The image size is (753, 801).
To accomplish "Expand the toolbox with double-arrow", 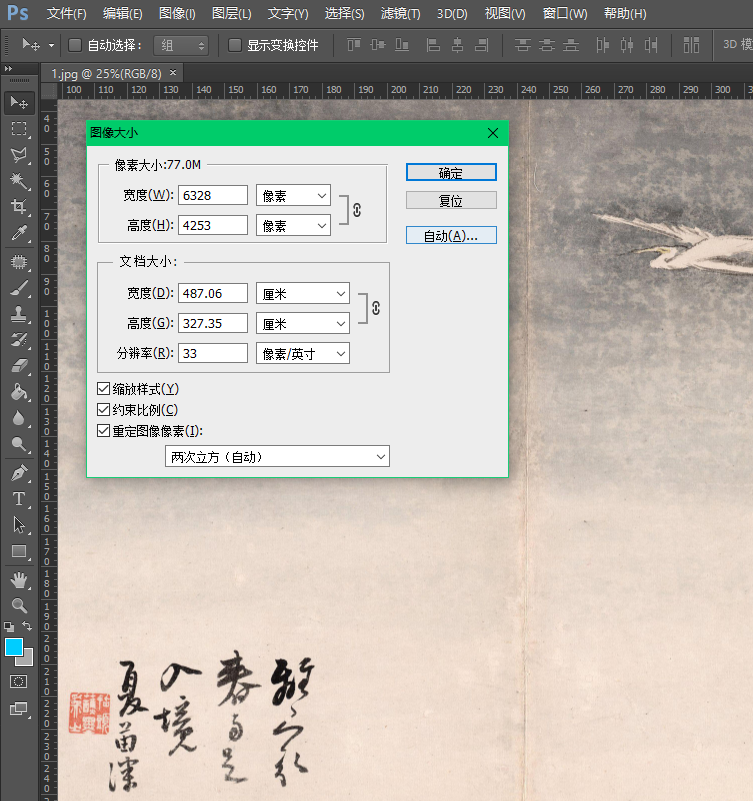I will 8,68.
